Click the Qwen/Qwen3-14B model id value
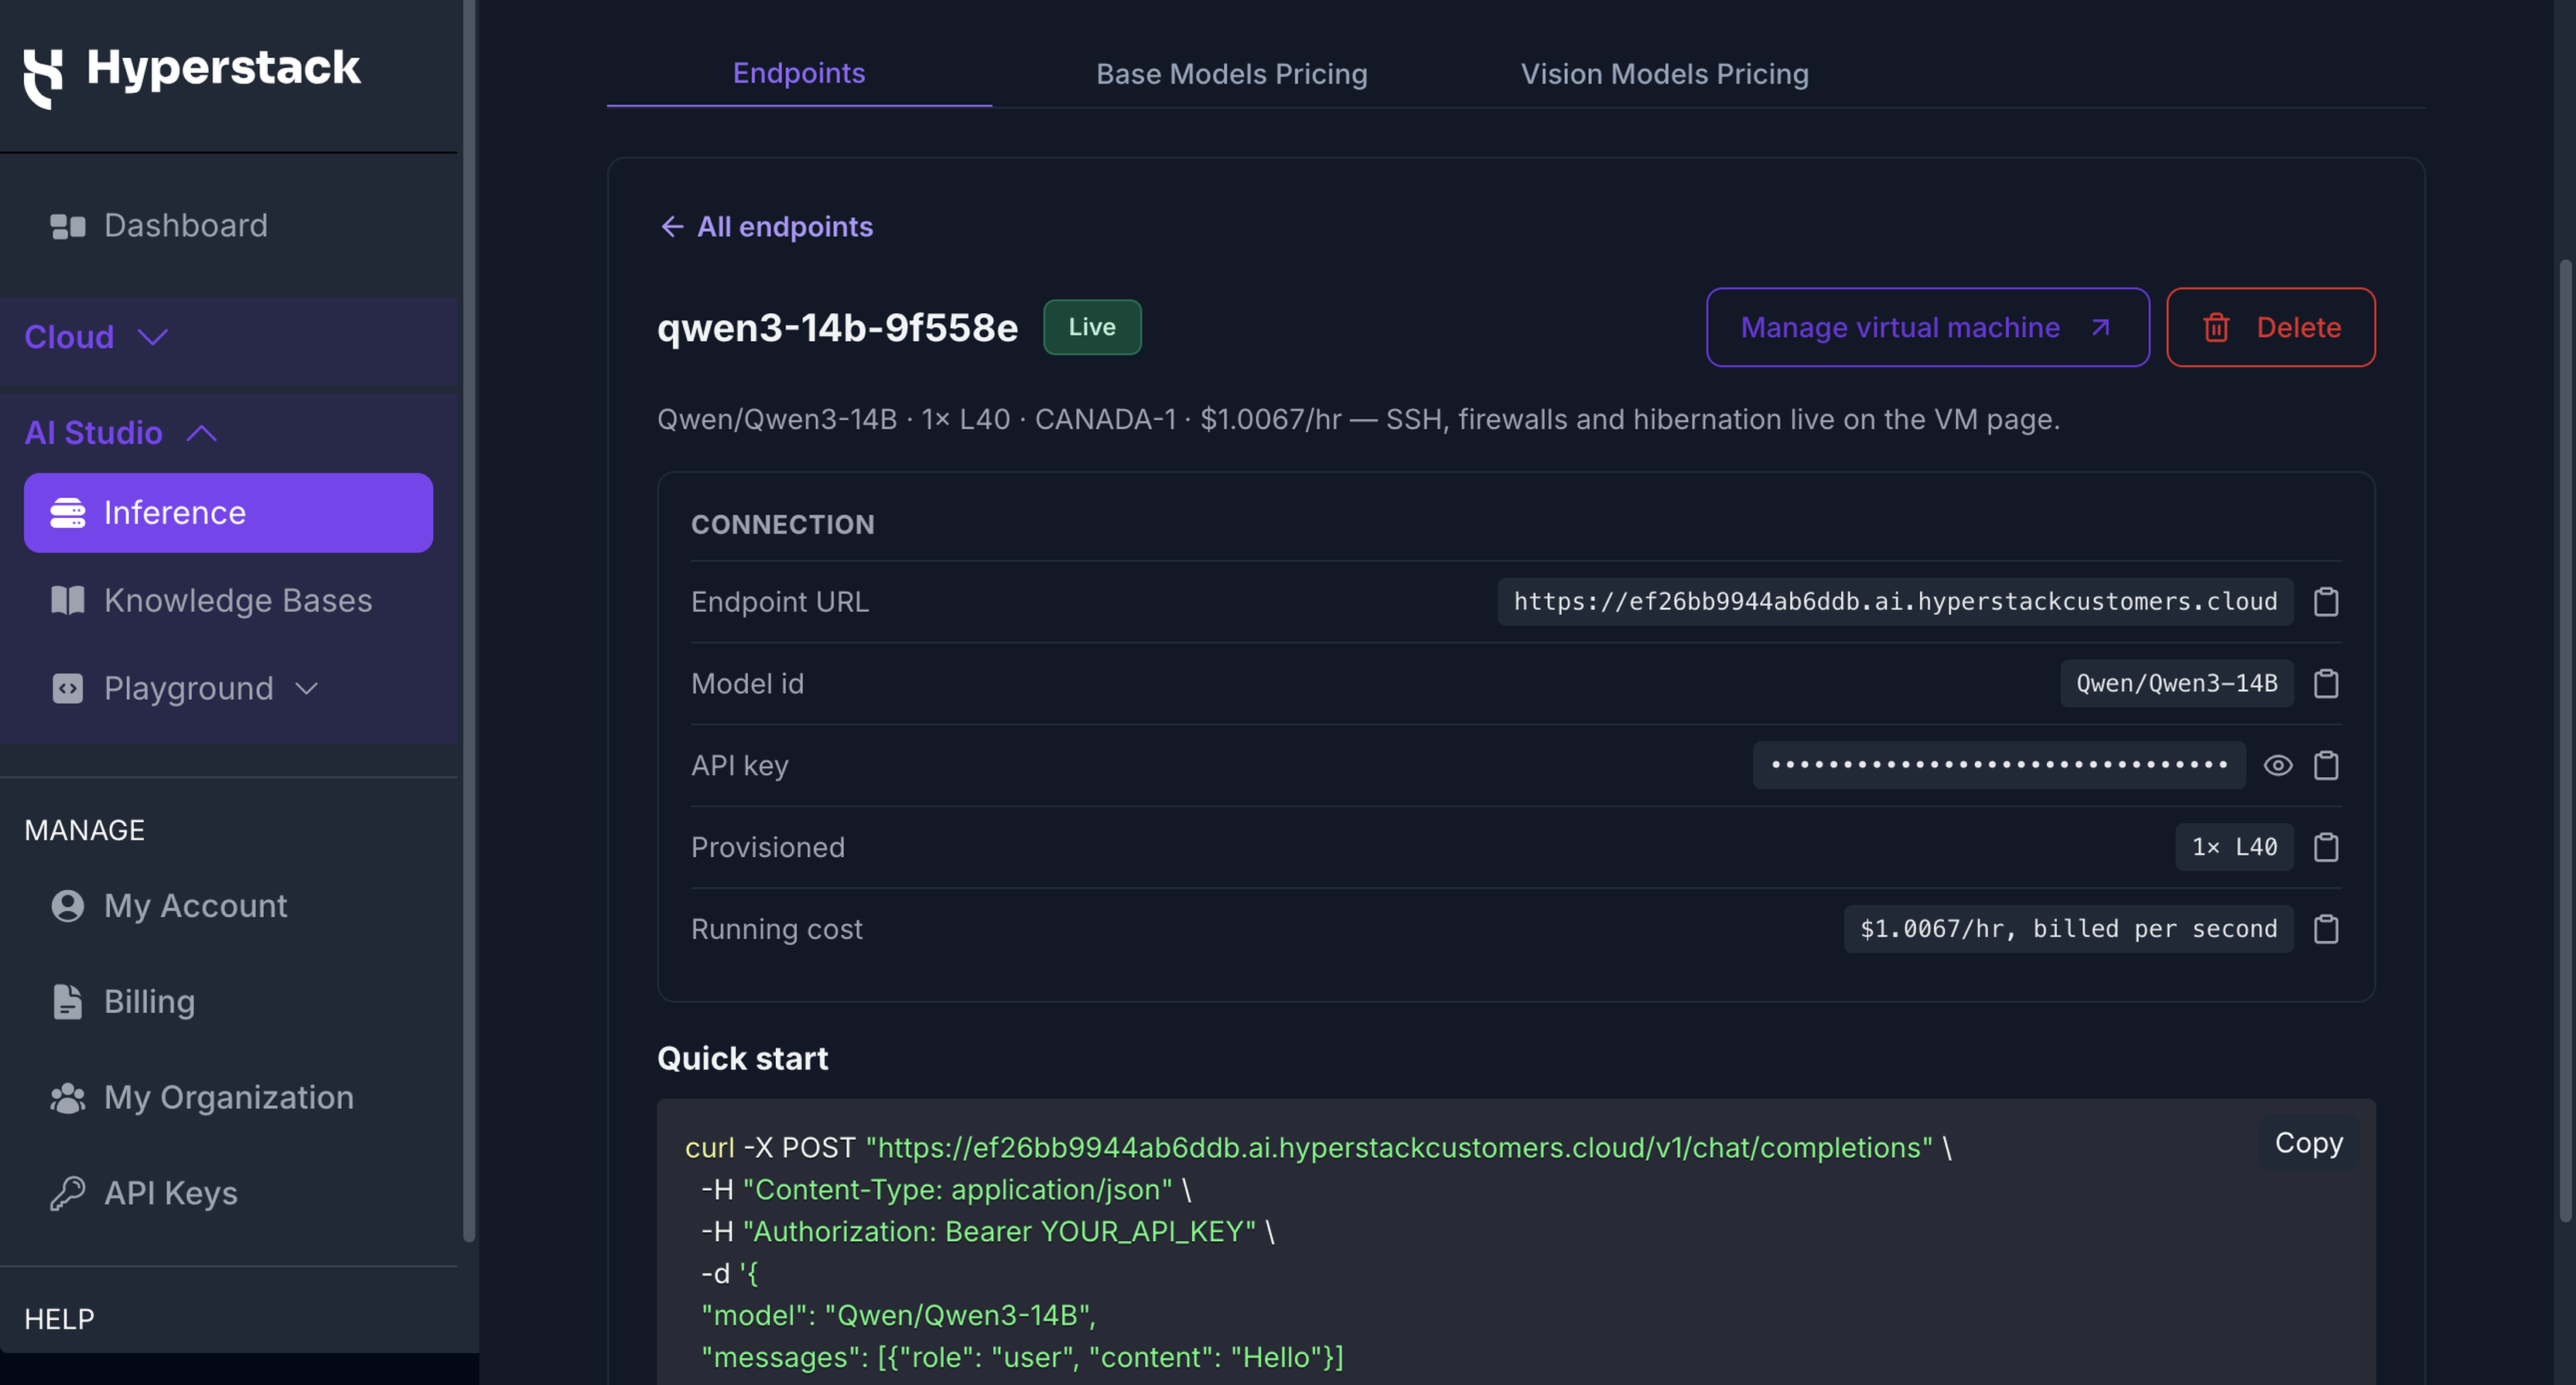The image size is (2576, 1385). [x=2177, y=683]
